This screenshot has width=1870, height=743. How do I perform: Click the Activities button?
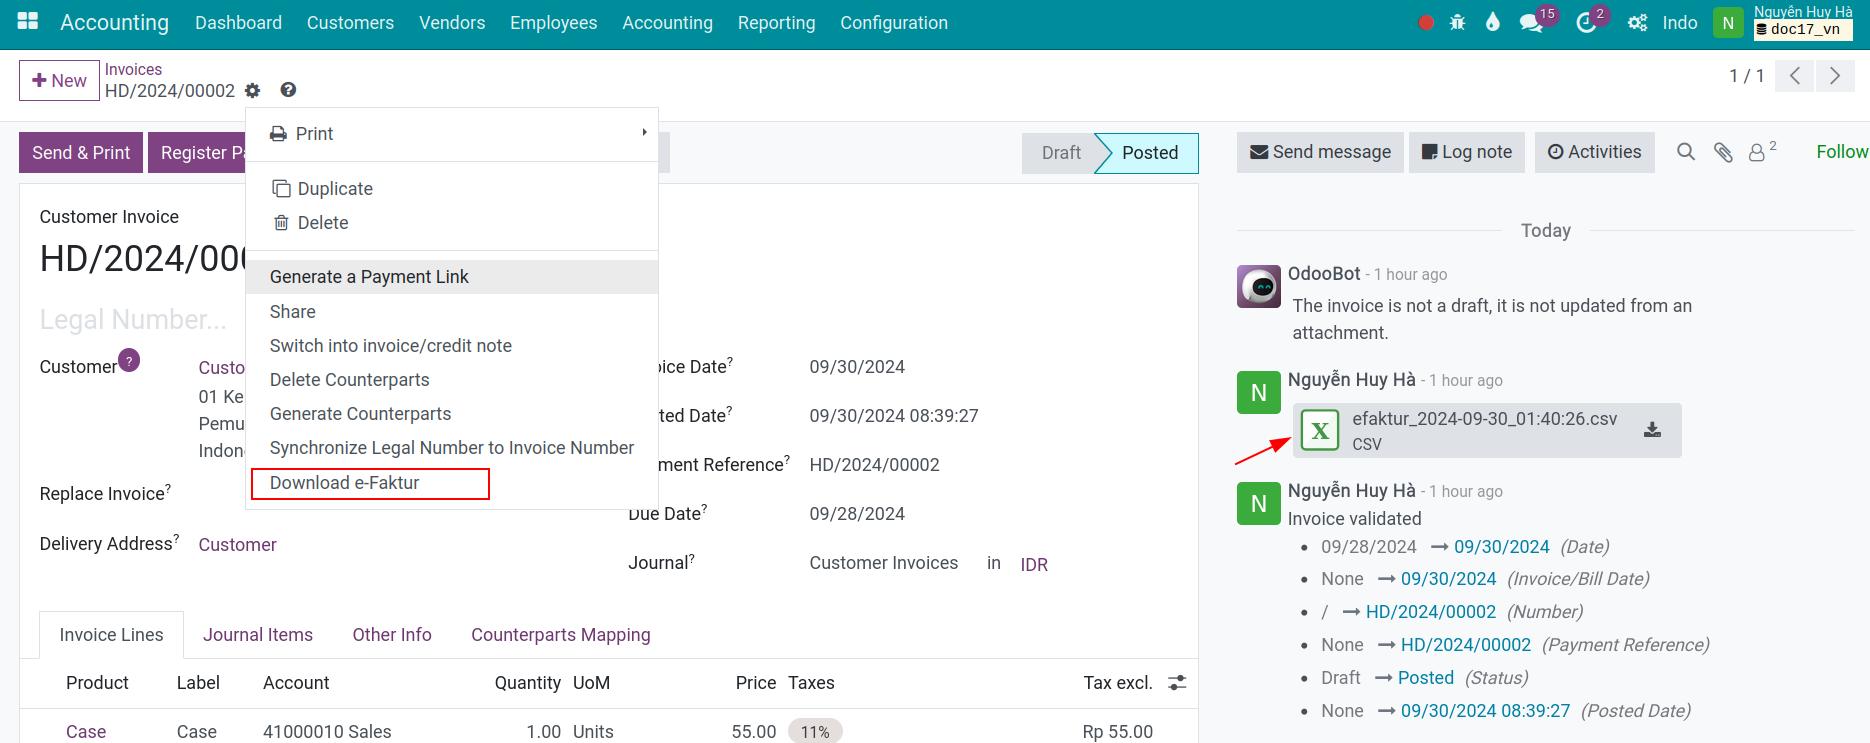[1595, 152]
